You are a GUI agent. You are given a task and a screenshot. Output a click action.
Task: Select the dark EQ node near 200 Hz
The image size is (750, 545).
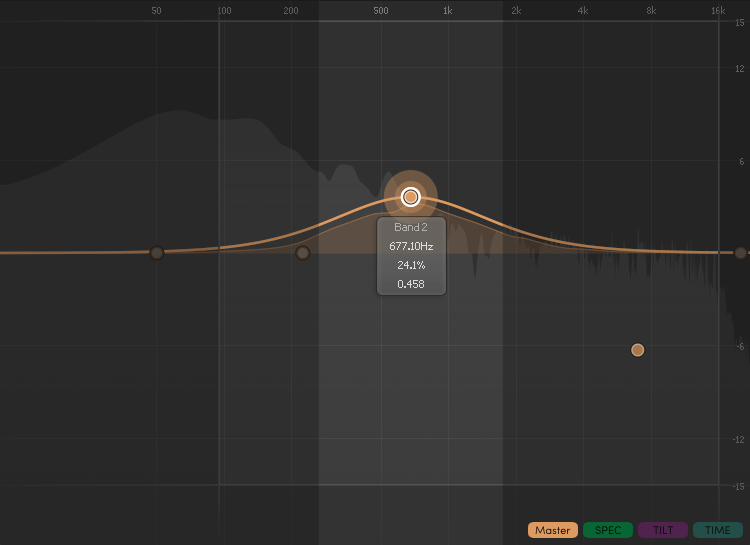pos(303,253)
